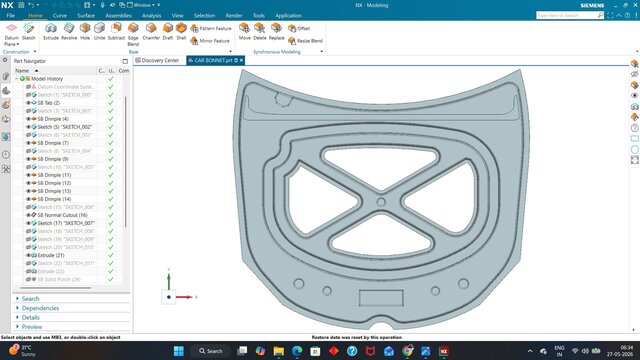Select the Move Face tool
Image resolution: width=640 pixels, height=360 pixels.
(x=244, y=31)
